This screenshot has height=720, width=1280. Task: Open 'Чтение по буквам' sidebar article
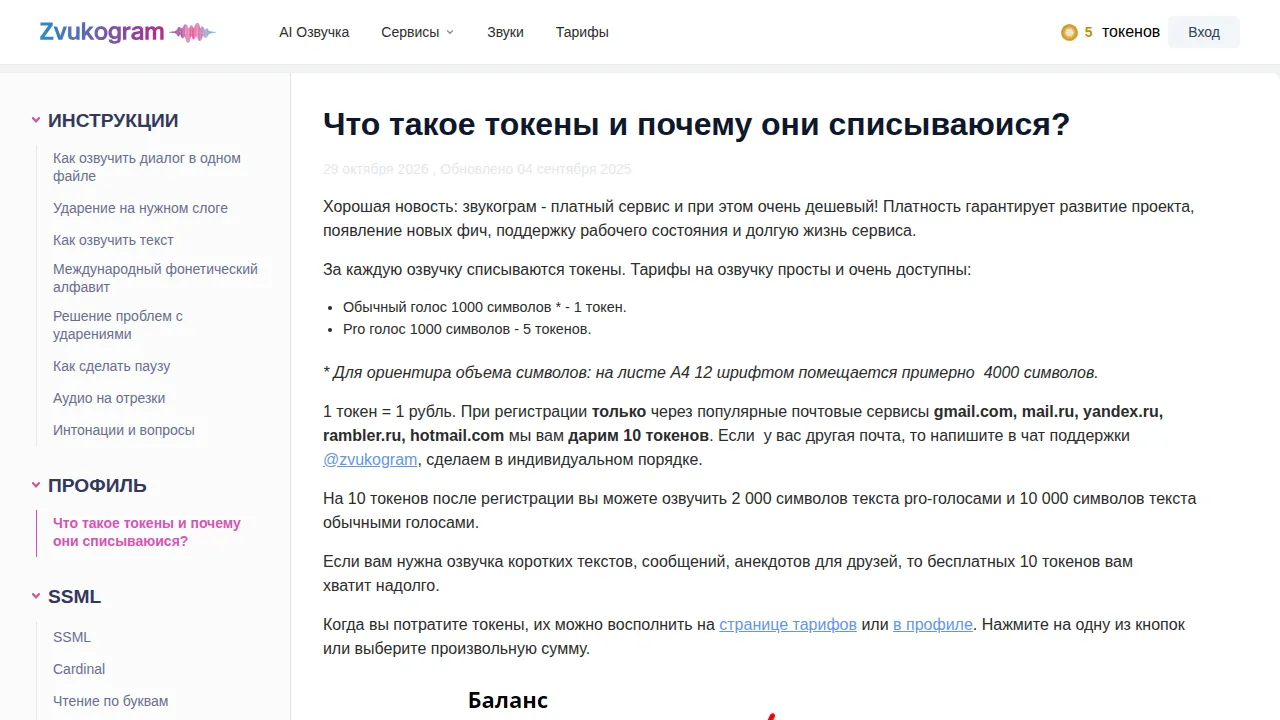111,701
